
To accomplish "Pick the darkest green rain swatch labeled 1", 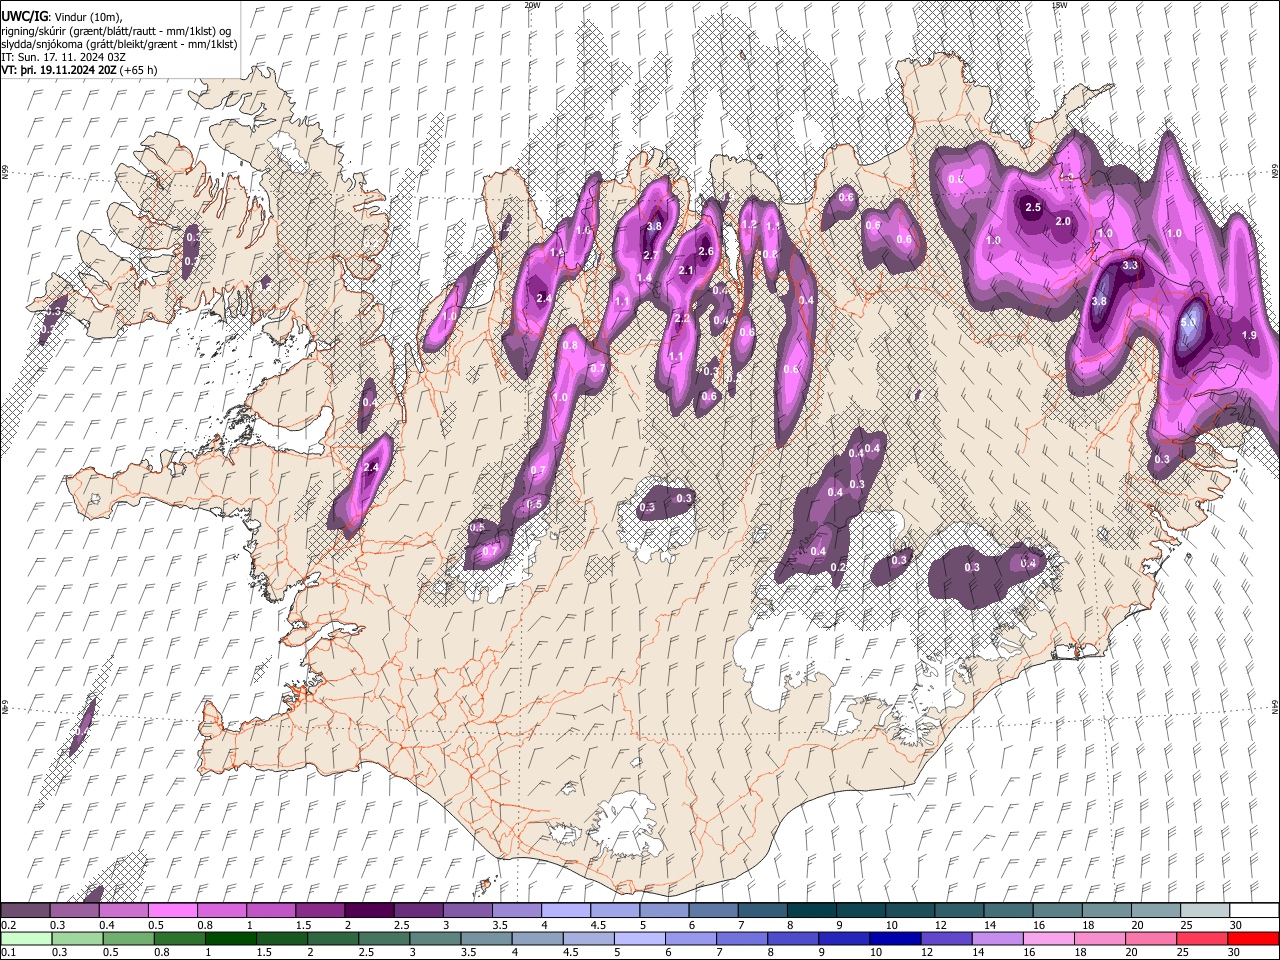I will [x=230, y=938].
